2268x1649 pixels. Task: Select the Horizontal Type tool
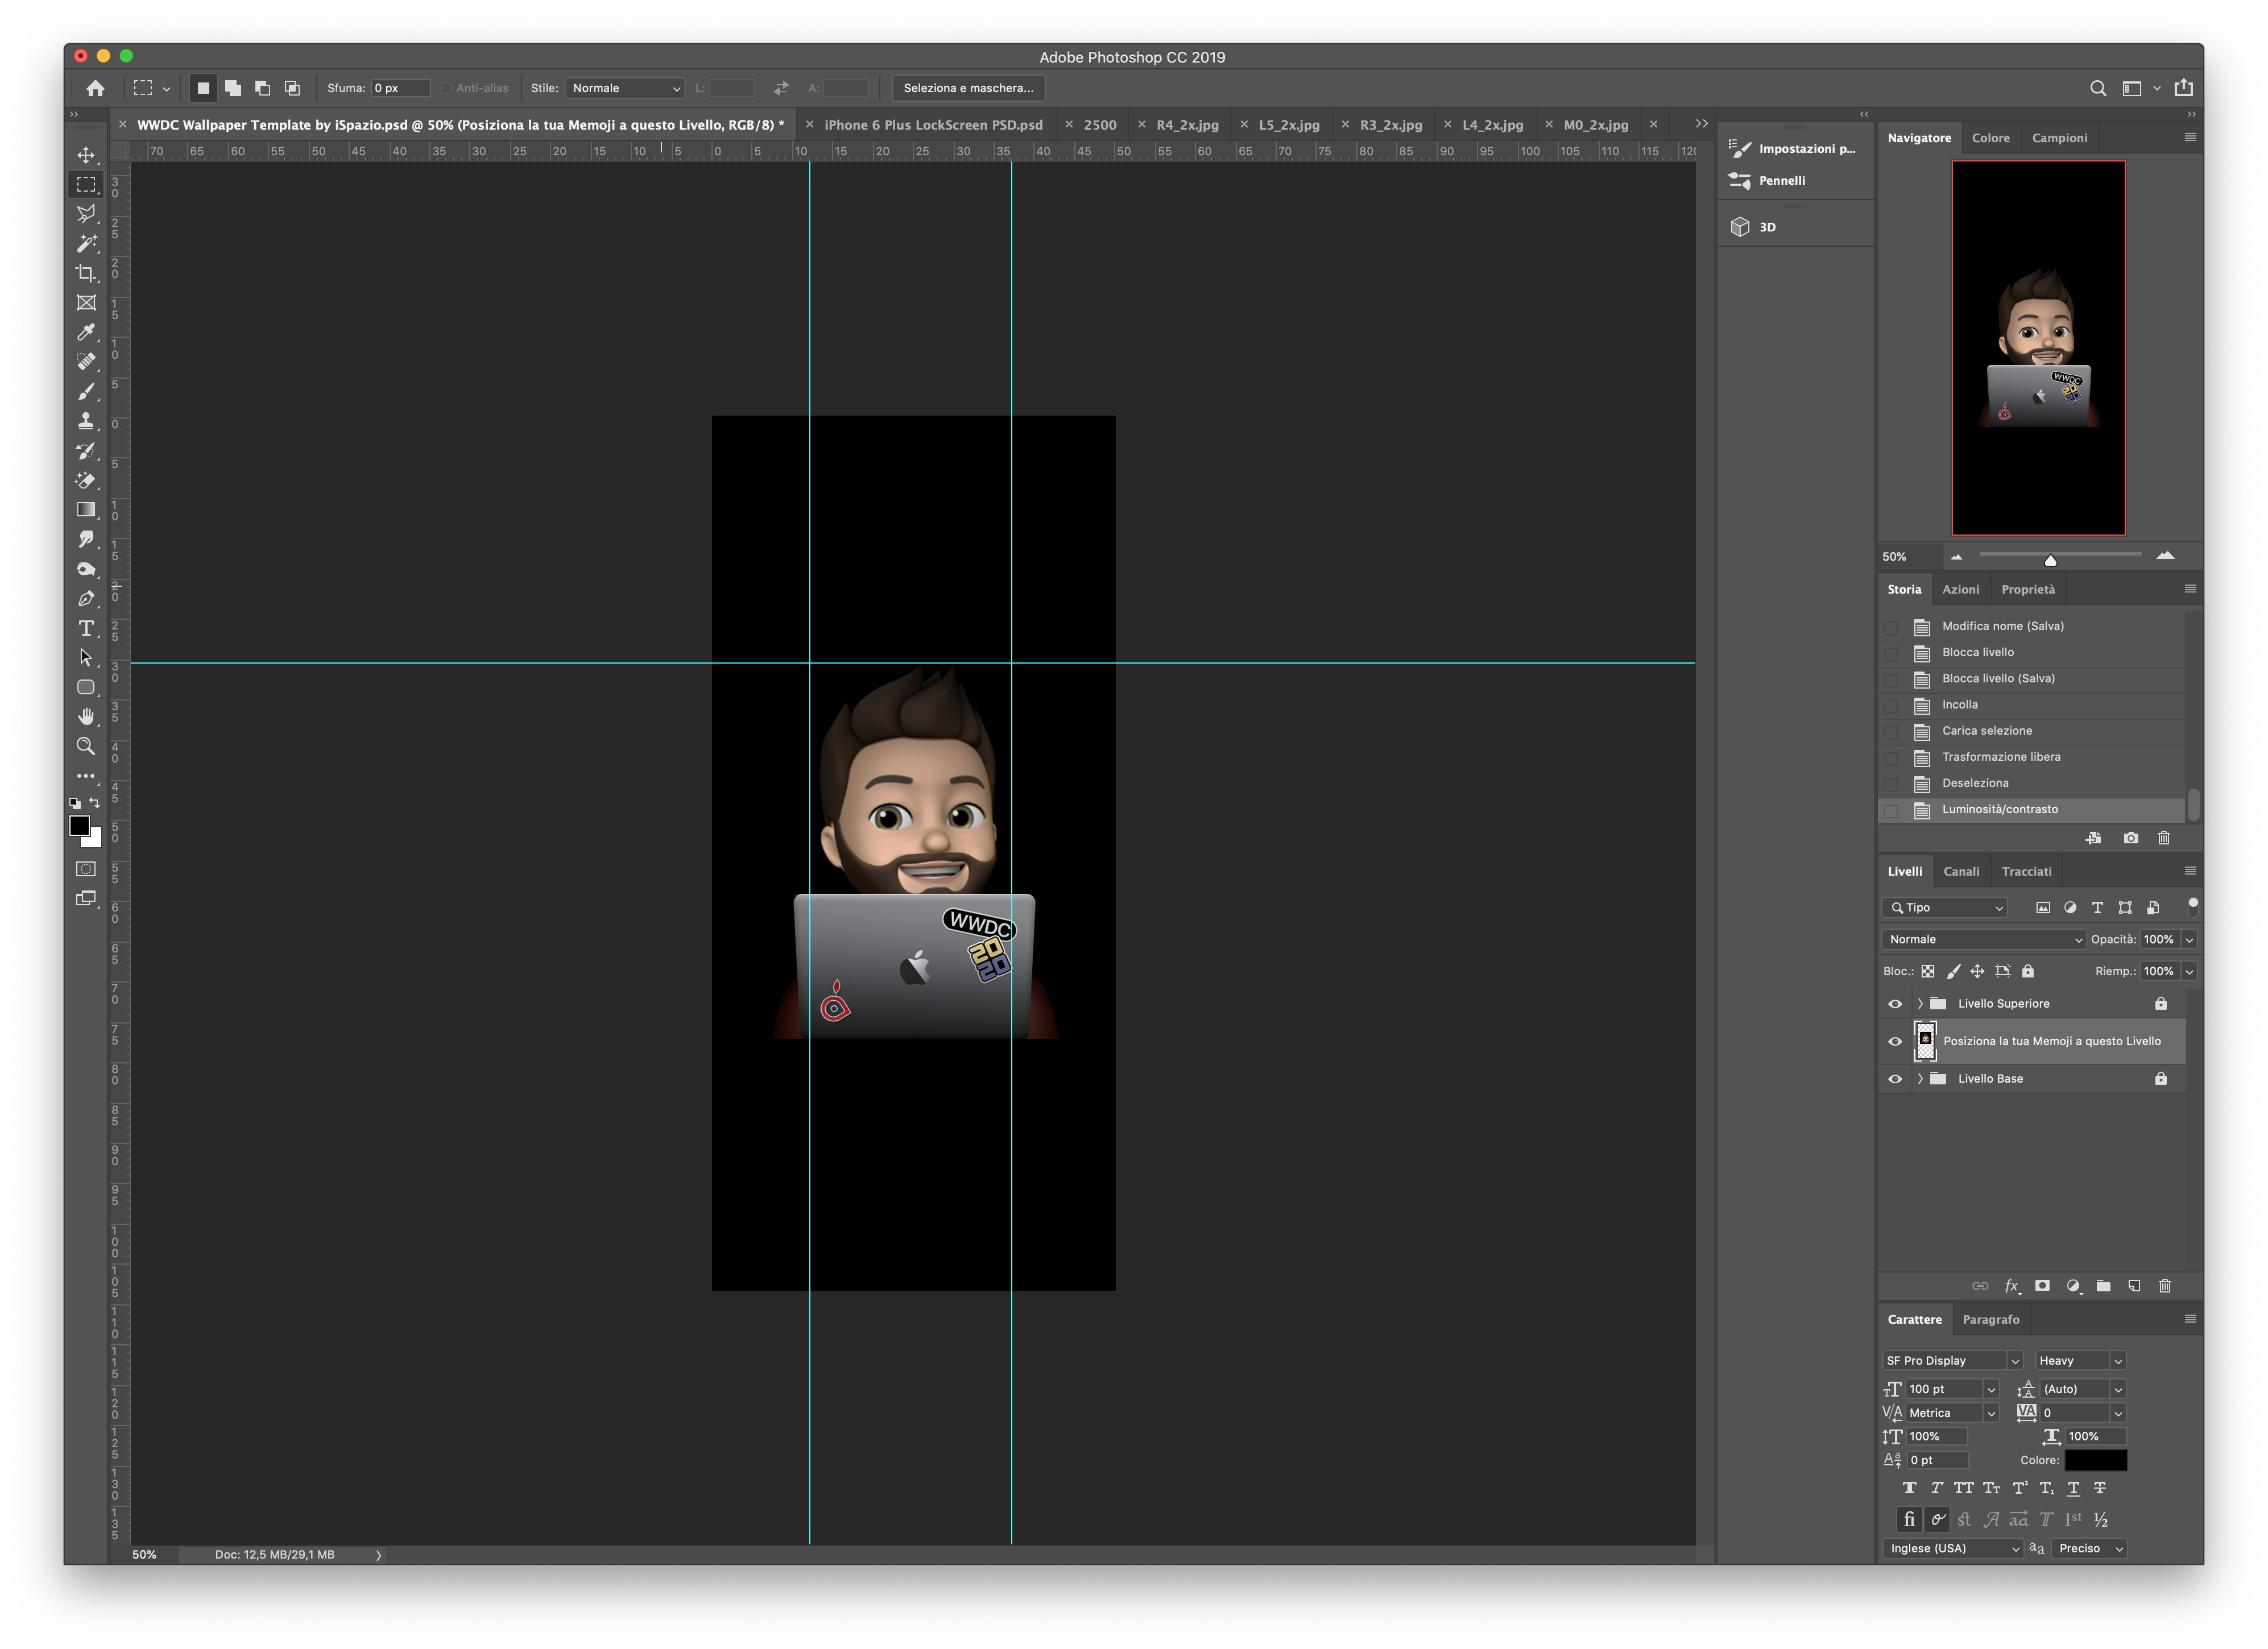click(87, 628)
